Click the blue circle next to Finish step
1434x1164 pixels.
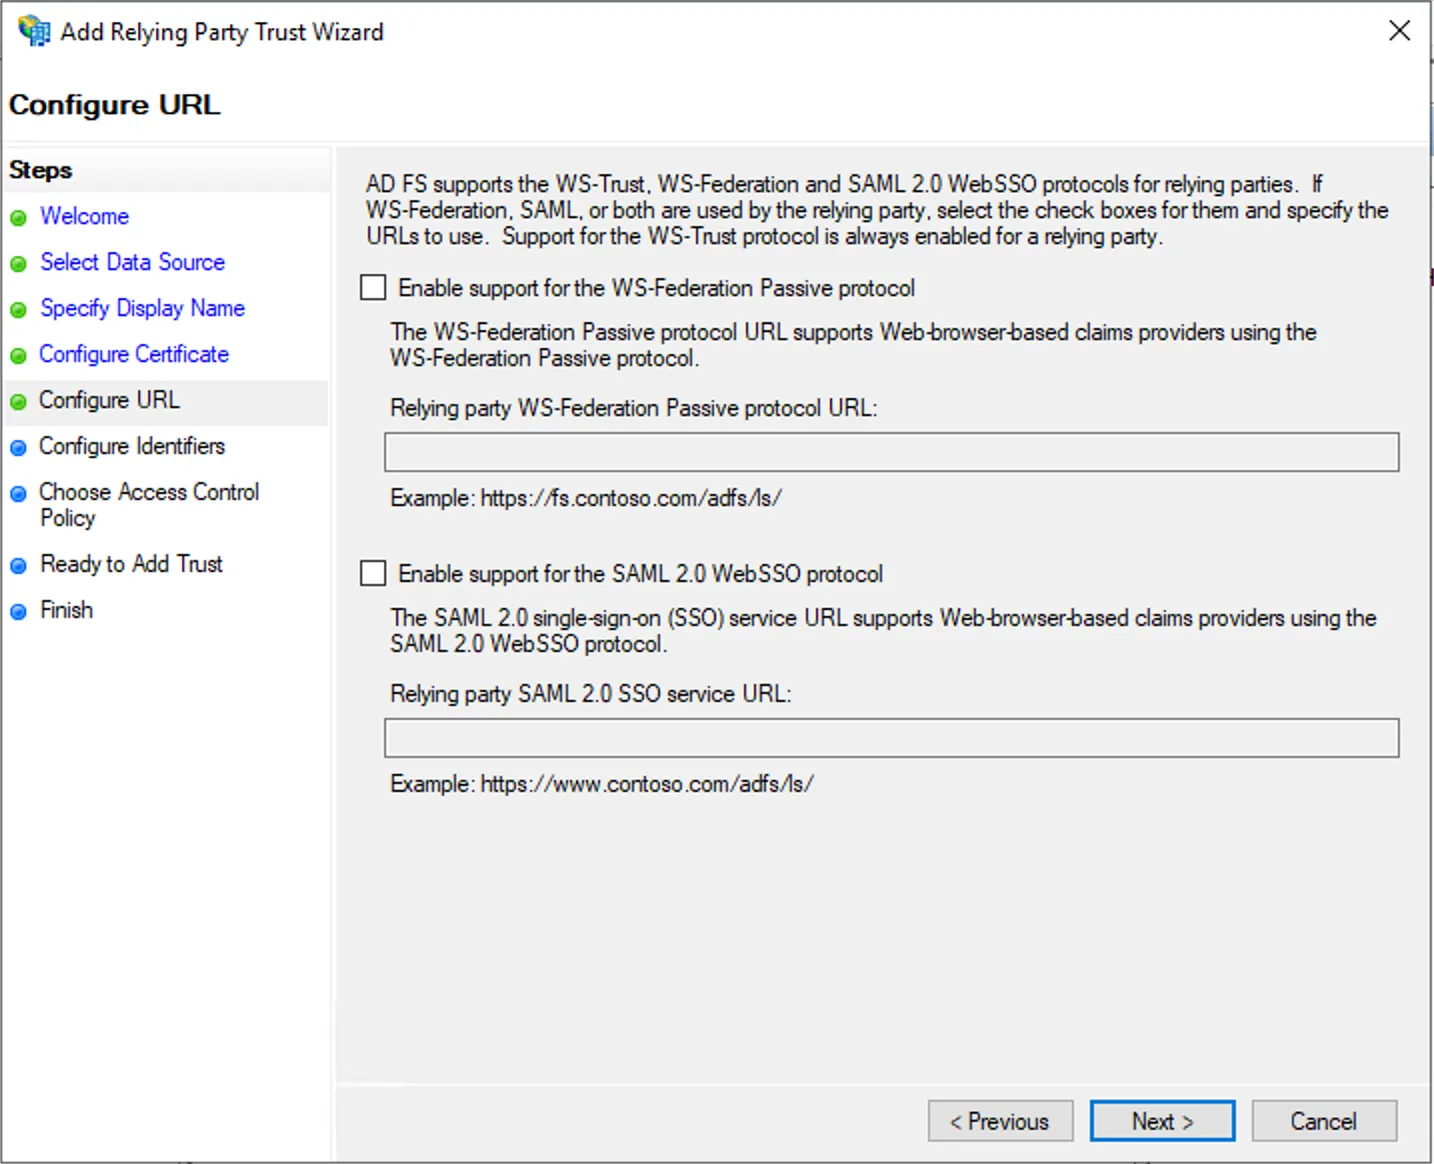click(19, 611)
